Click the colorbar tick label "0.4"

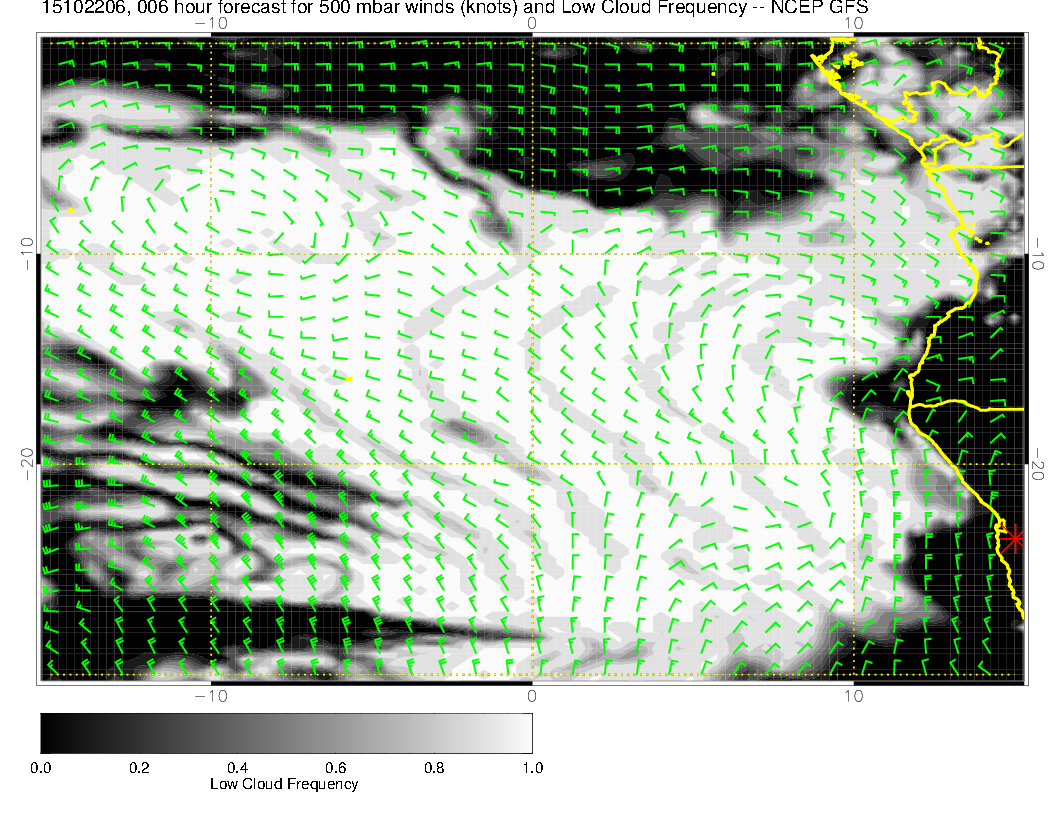pos(238,768)
